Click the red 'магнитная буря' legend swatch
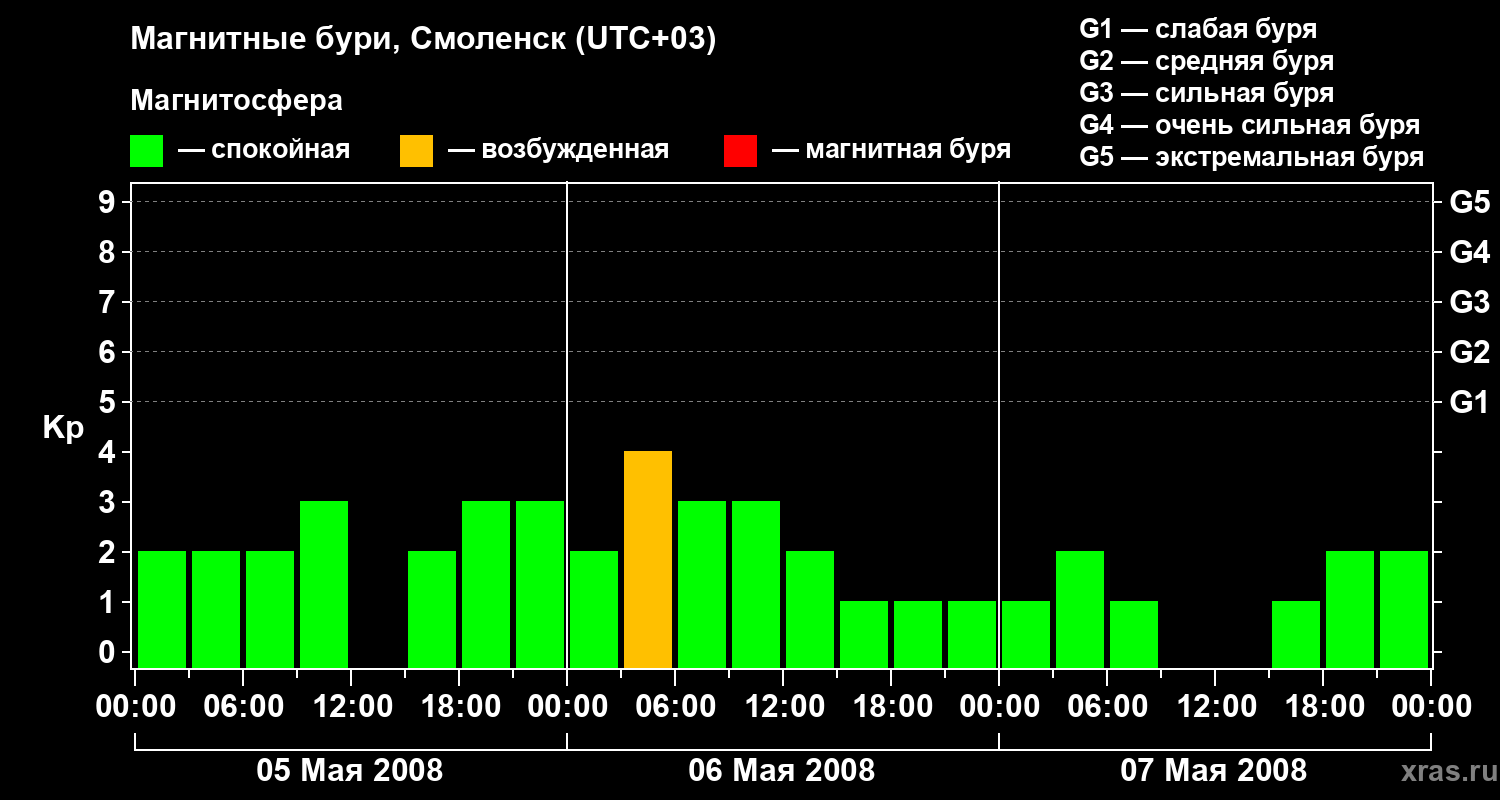 click(x=740, y=151)
